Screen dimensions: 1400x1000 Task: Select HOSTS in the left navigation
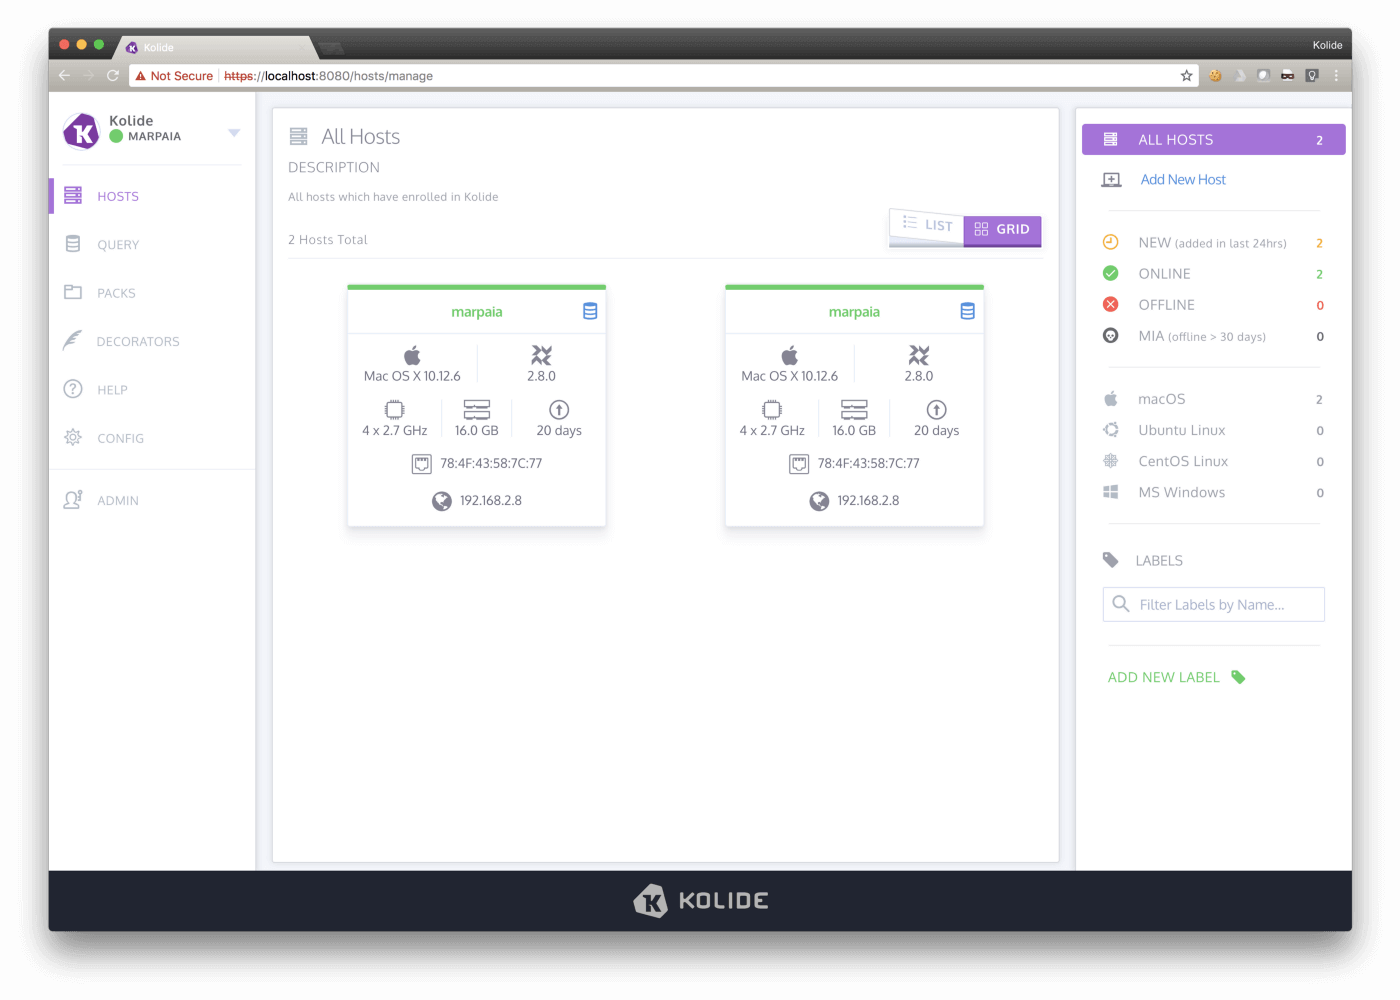coord(118,196)
